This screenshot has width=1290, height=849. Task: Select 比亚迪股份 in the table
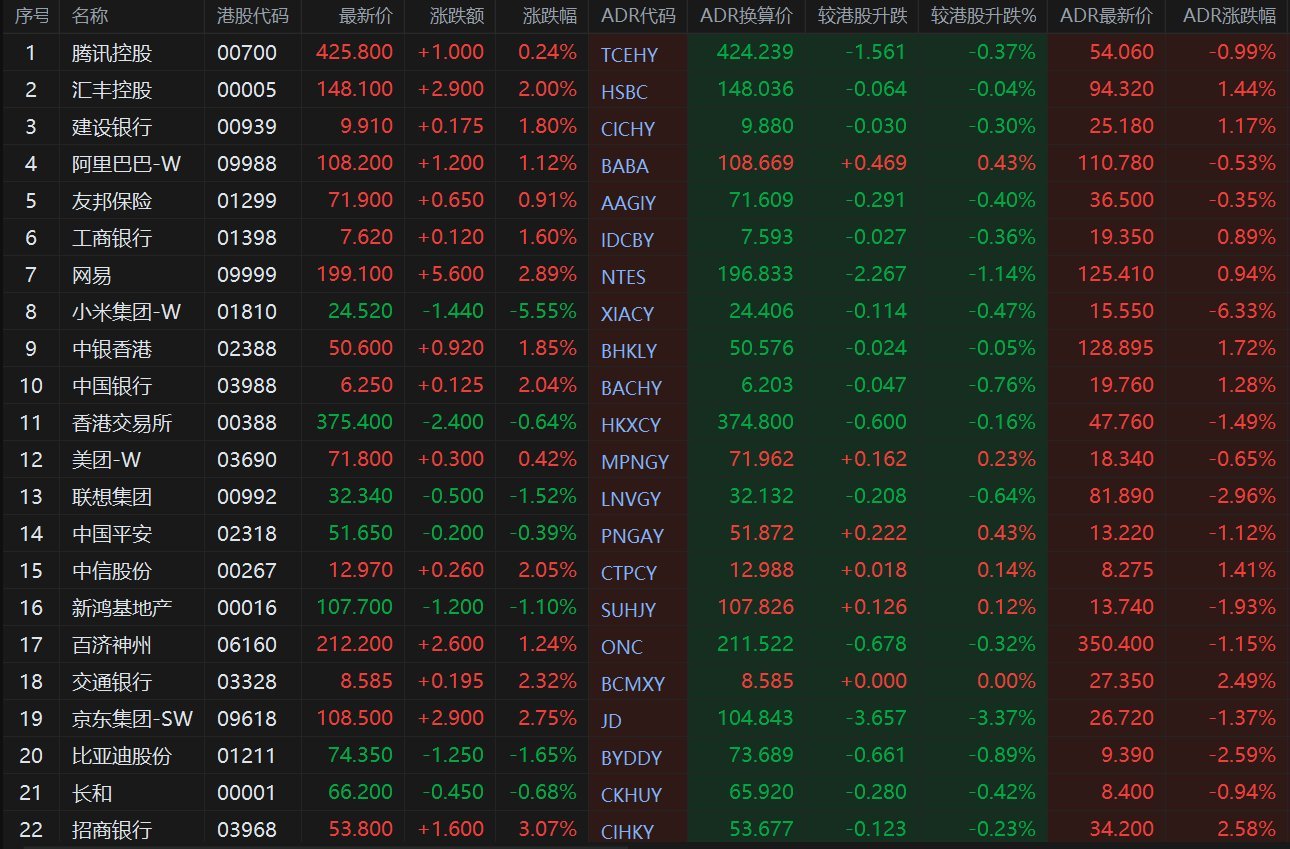[x=122, y=755]
